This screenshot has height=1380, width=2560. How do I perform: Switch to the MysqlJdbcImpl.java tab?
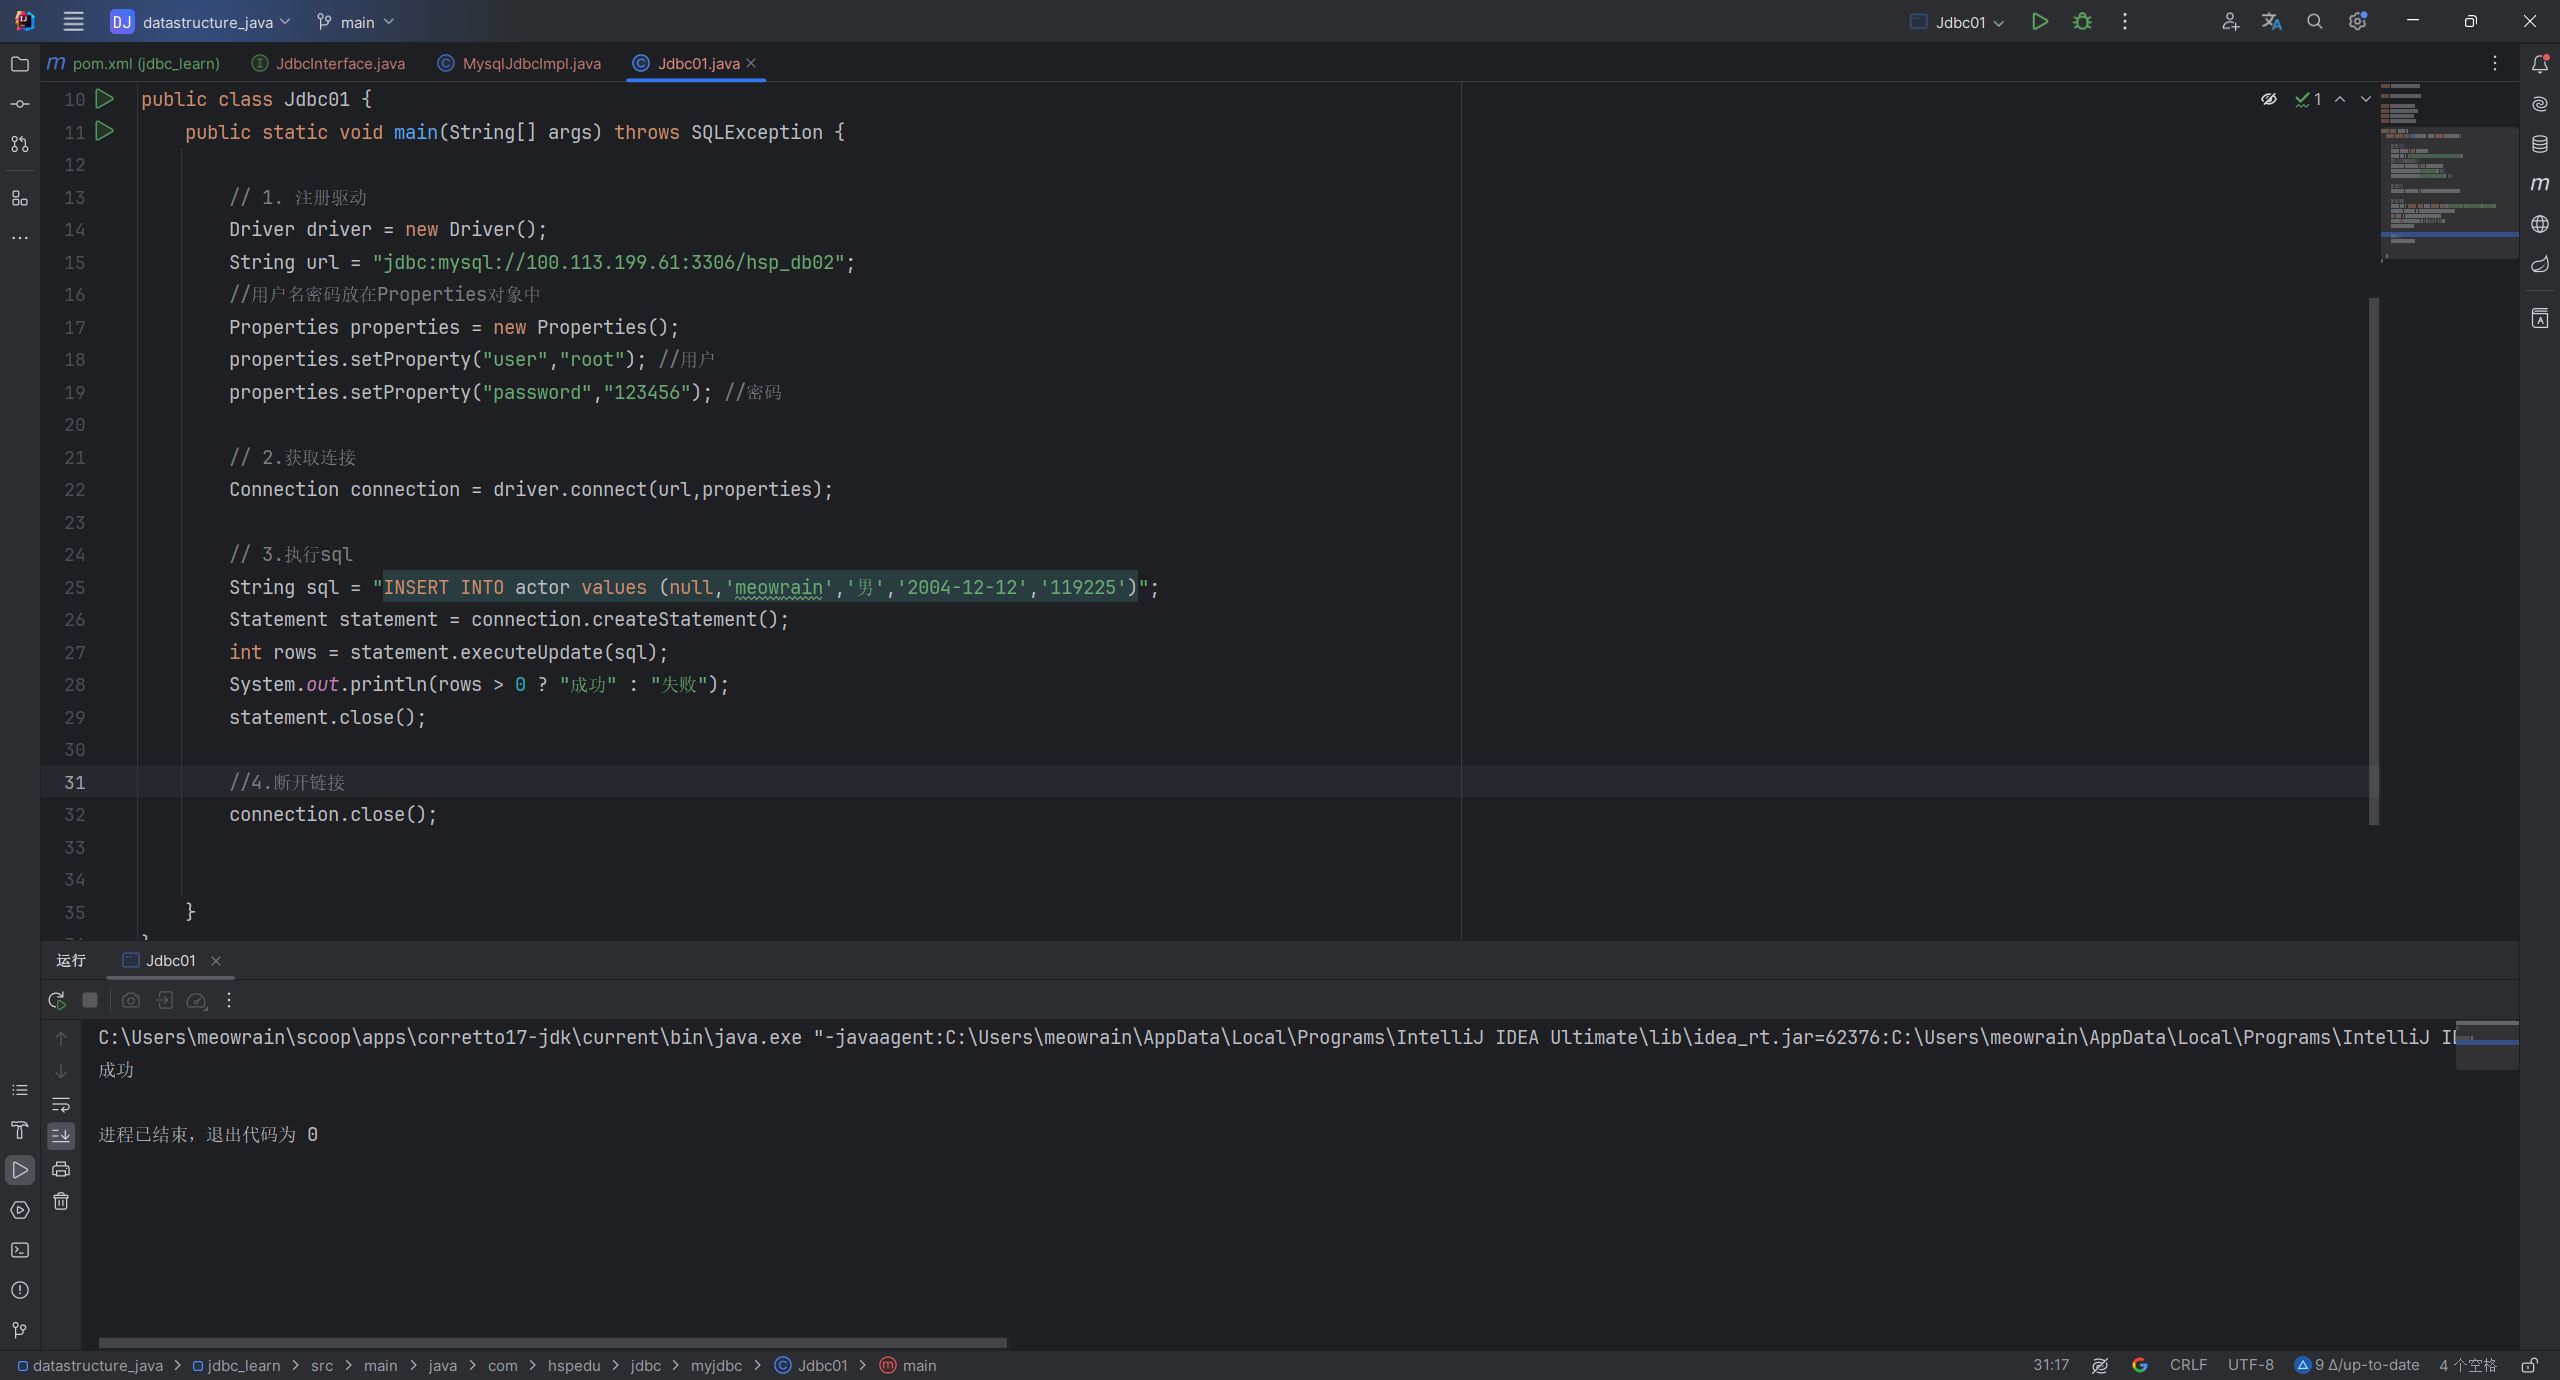(x=531, y=64)
